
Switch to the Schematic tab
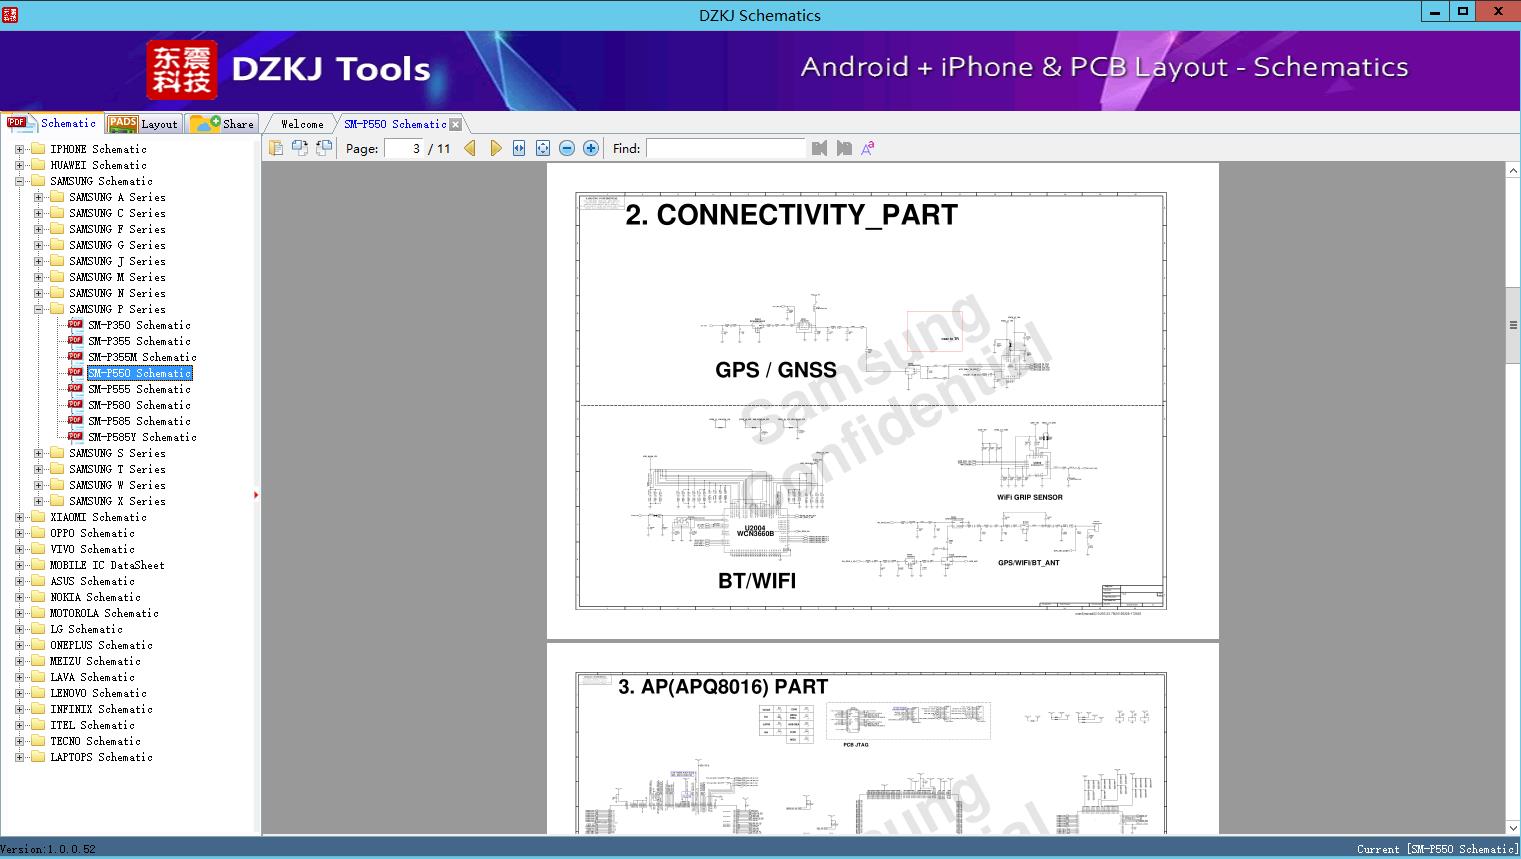52,123
